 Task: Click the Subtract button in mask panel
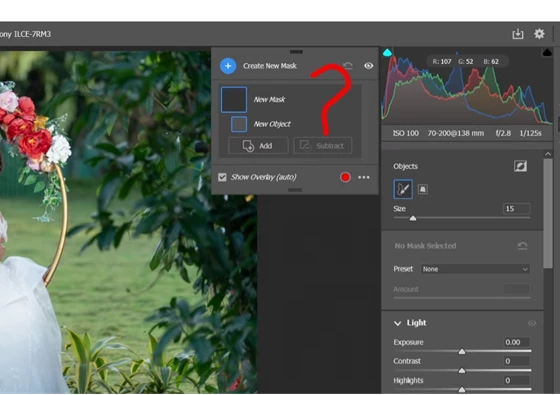point(323,146)
